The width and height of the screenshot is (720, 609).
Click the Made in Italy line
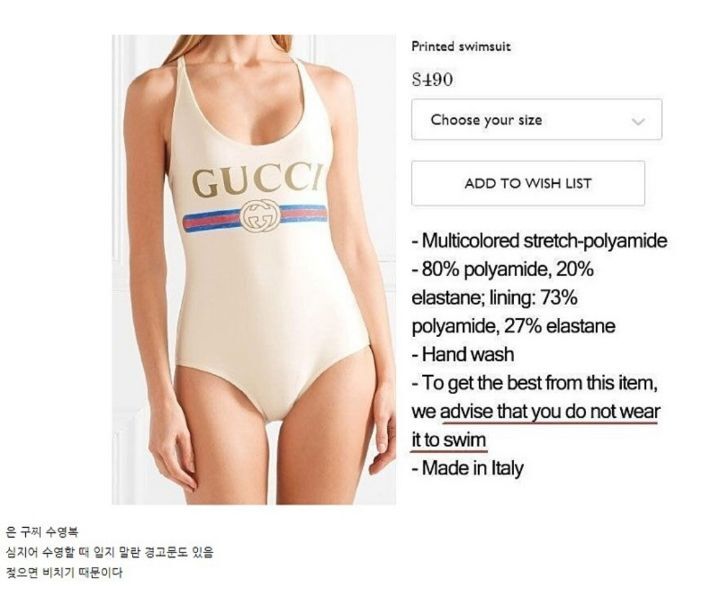467,468
